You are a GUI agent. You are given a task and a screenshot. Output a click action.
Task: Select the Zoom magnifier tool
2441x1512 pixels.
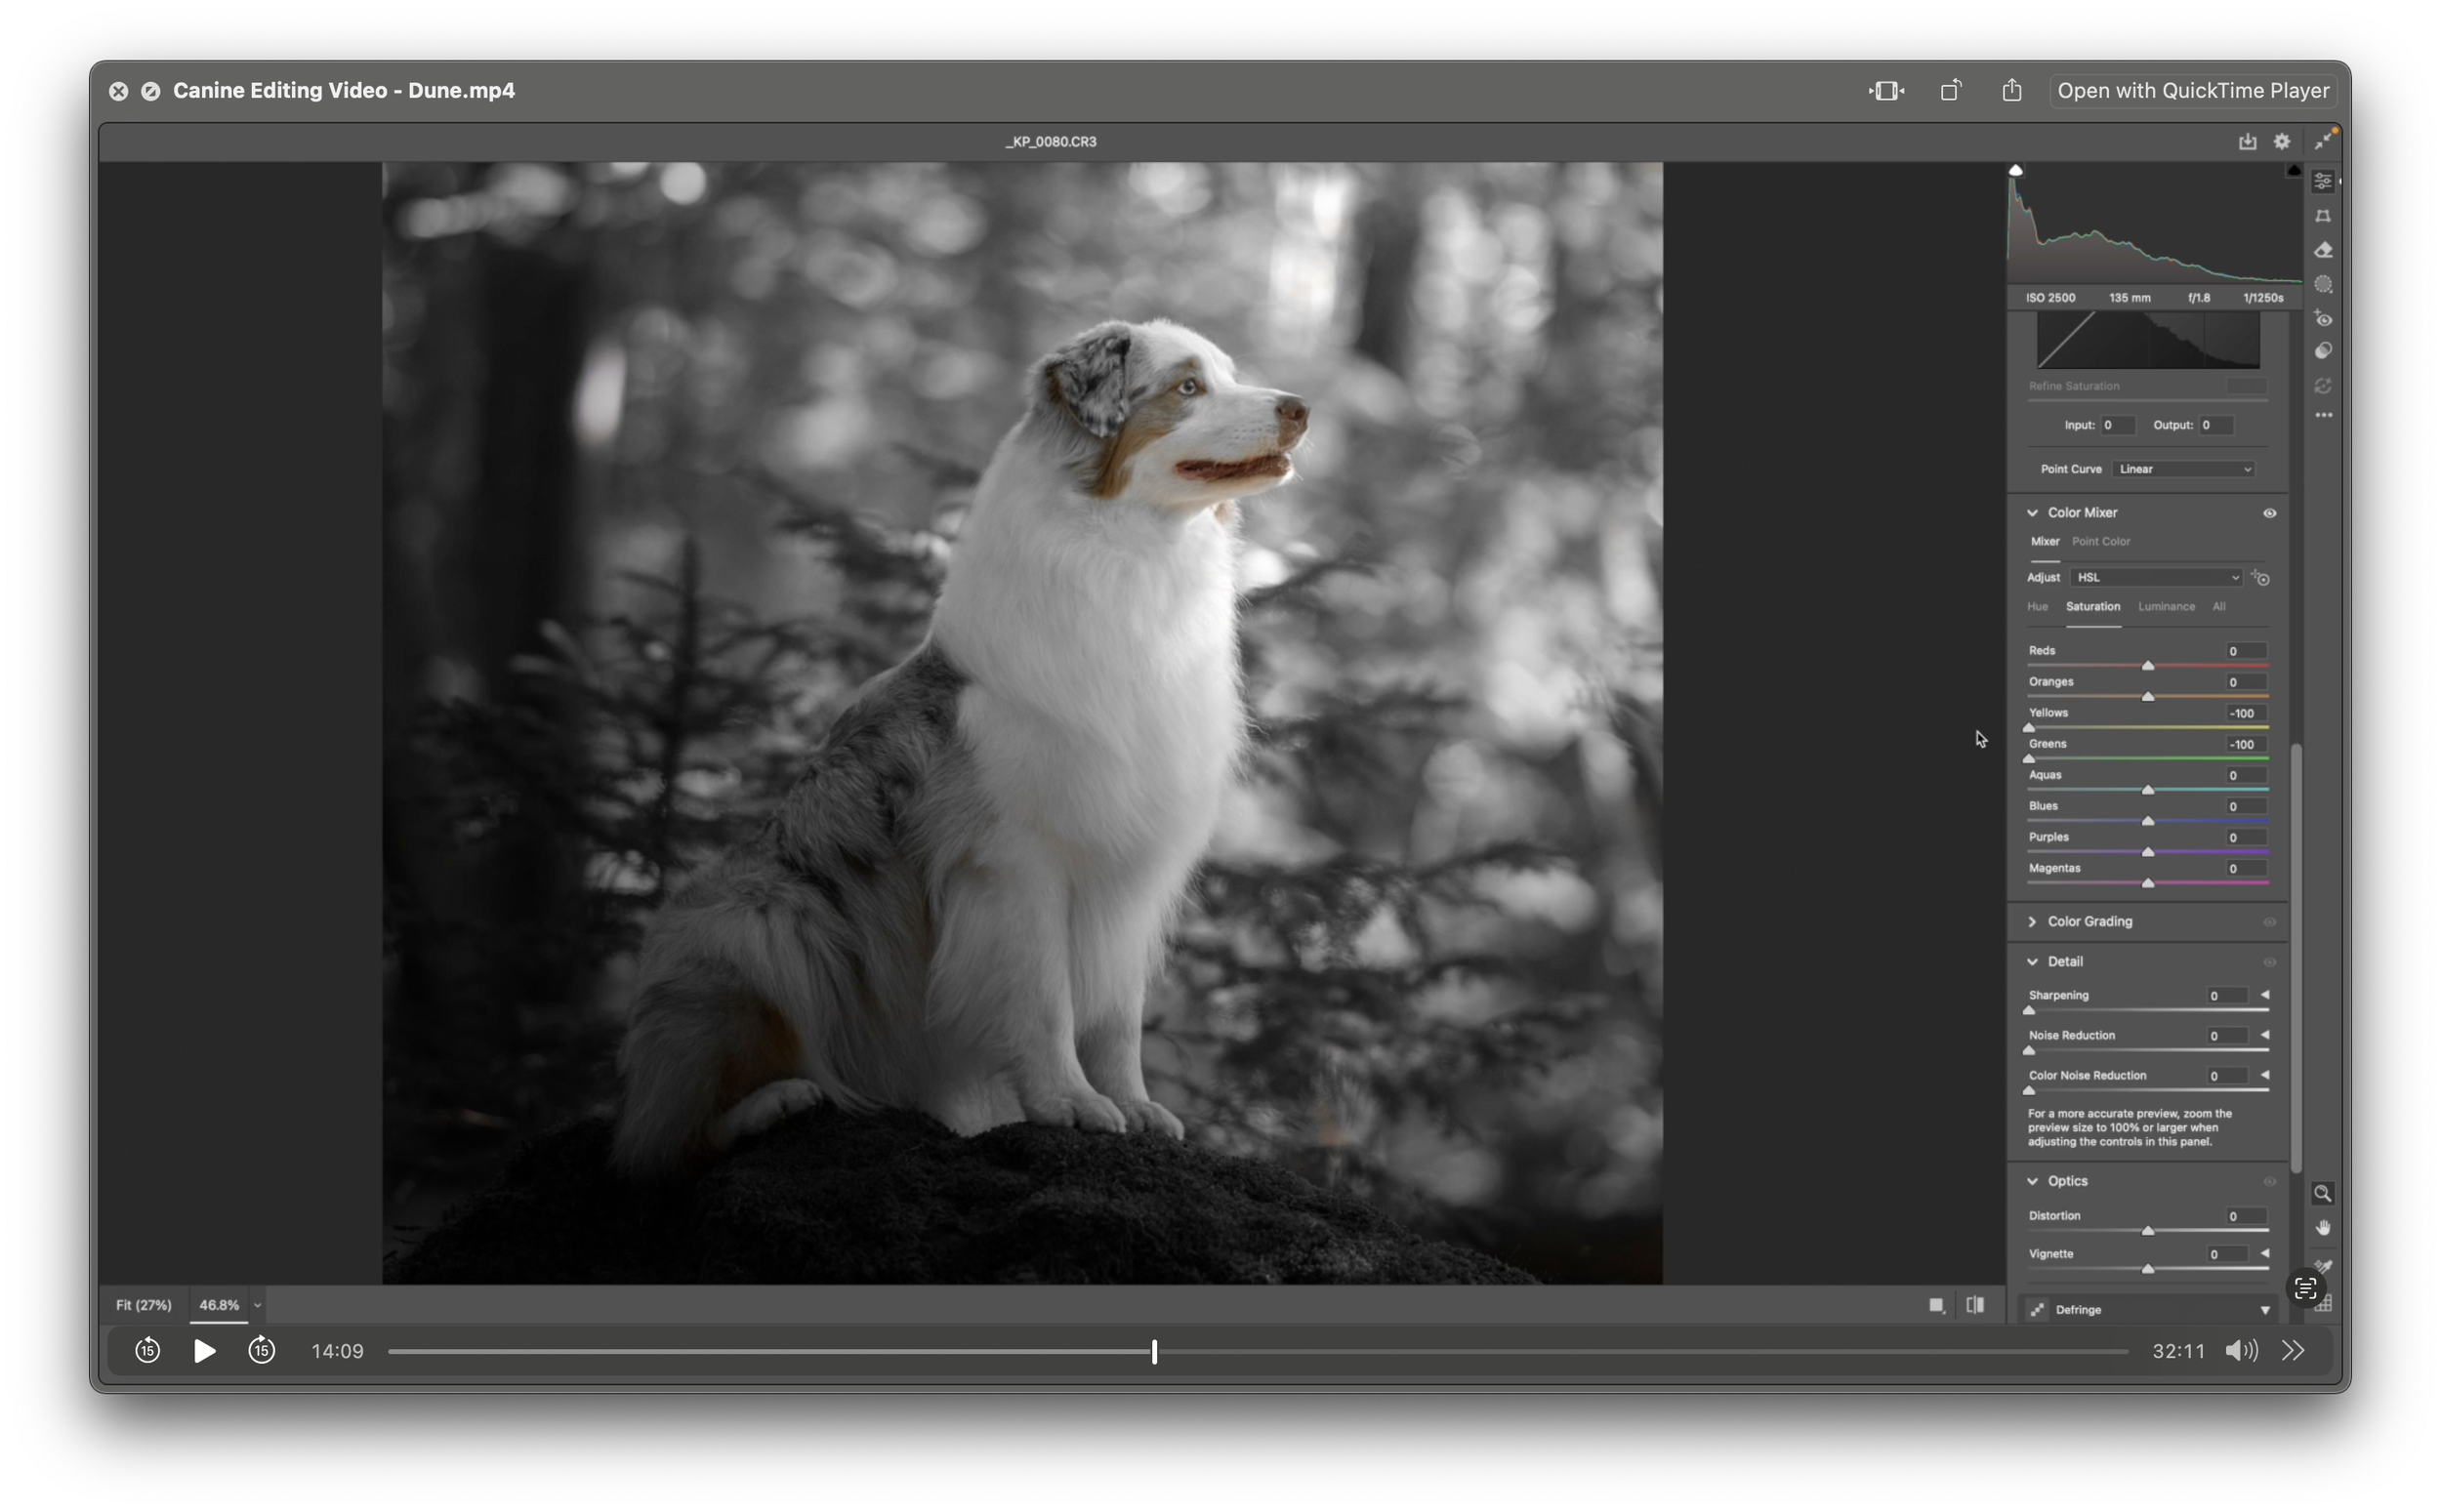click(x=2322, y=1193)
